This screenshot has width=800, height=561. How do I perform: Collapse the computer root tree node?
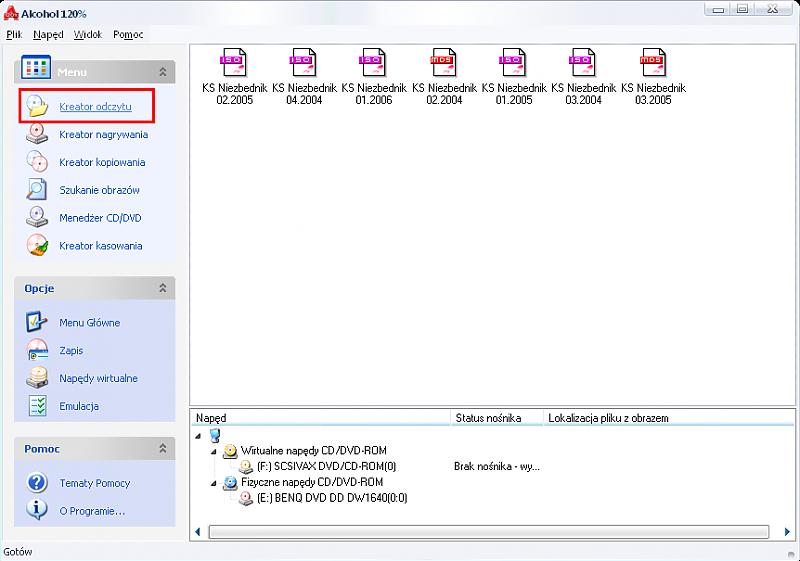(x=198, y=436)
